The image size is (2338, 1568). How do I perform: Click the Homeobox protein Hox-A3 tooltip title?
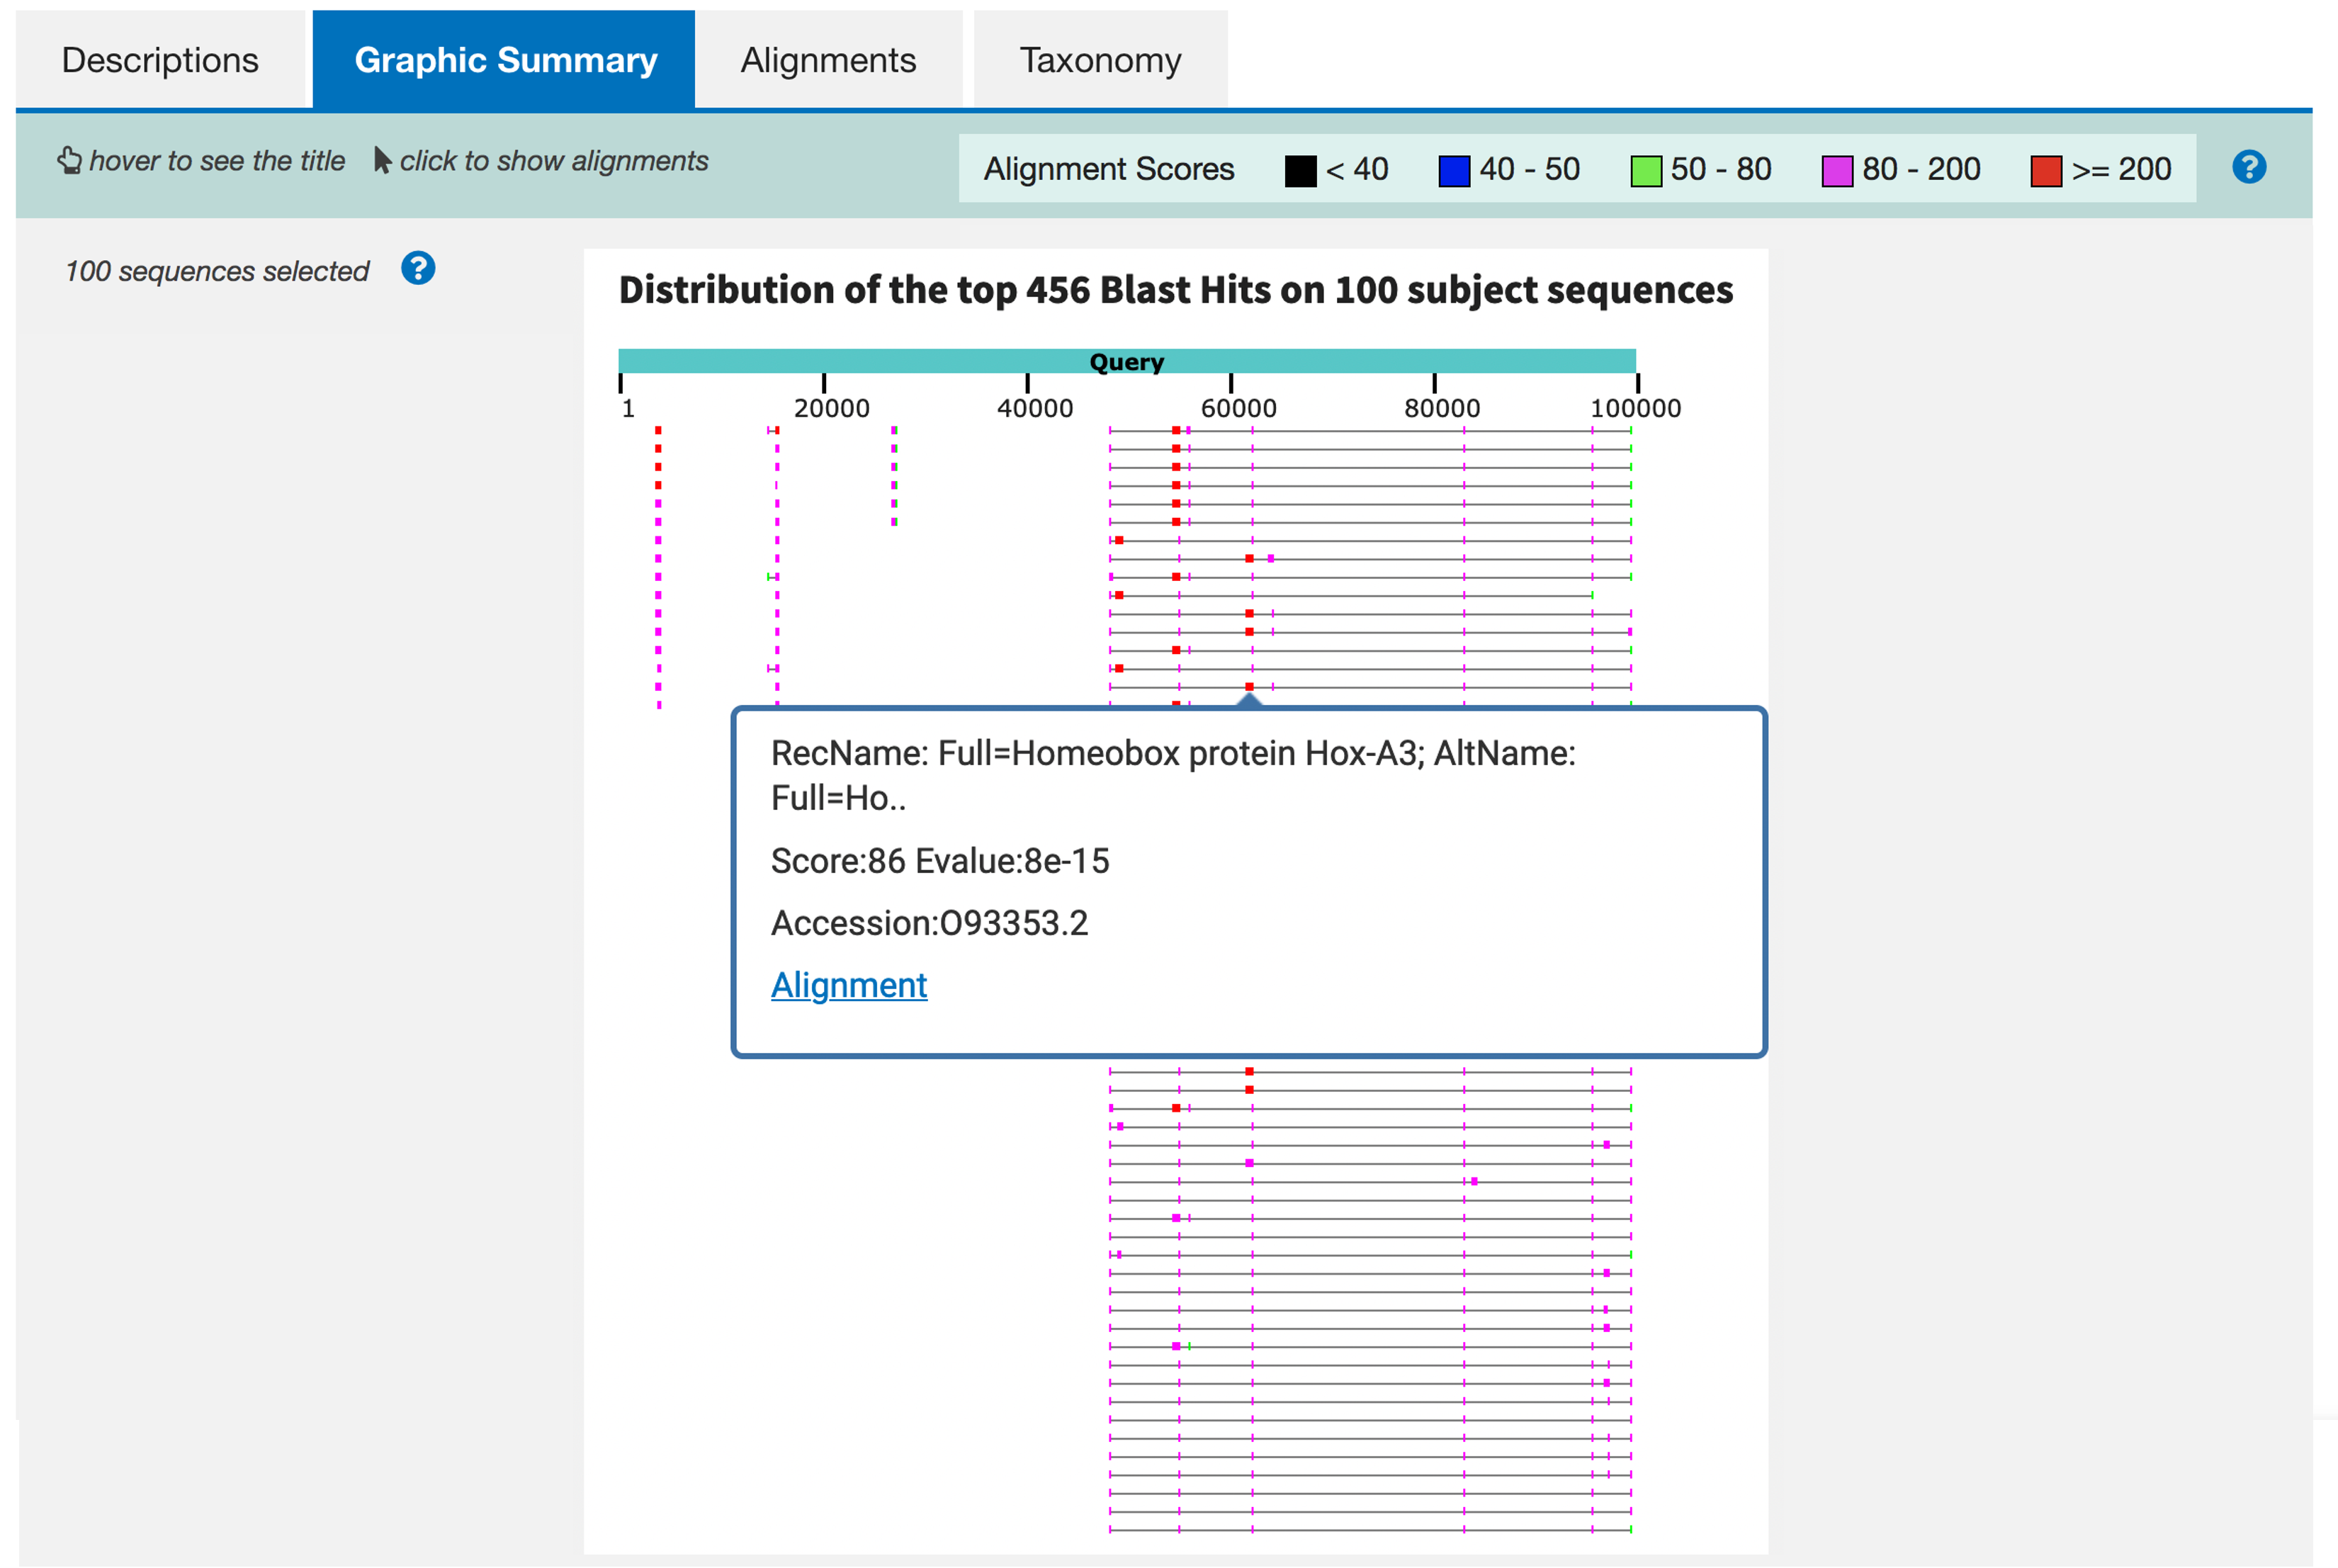(1173, 775)
